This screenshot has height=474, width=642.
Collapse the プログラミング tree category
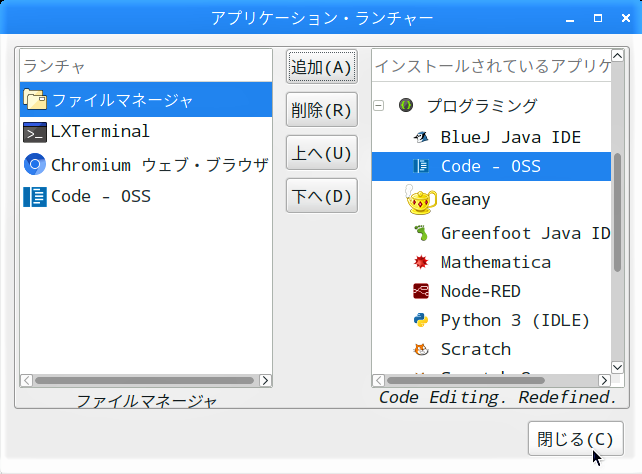pos(379,106)
